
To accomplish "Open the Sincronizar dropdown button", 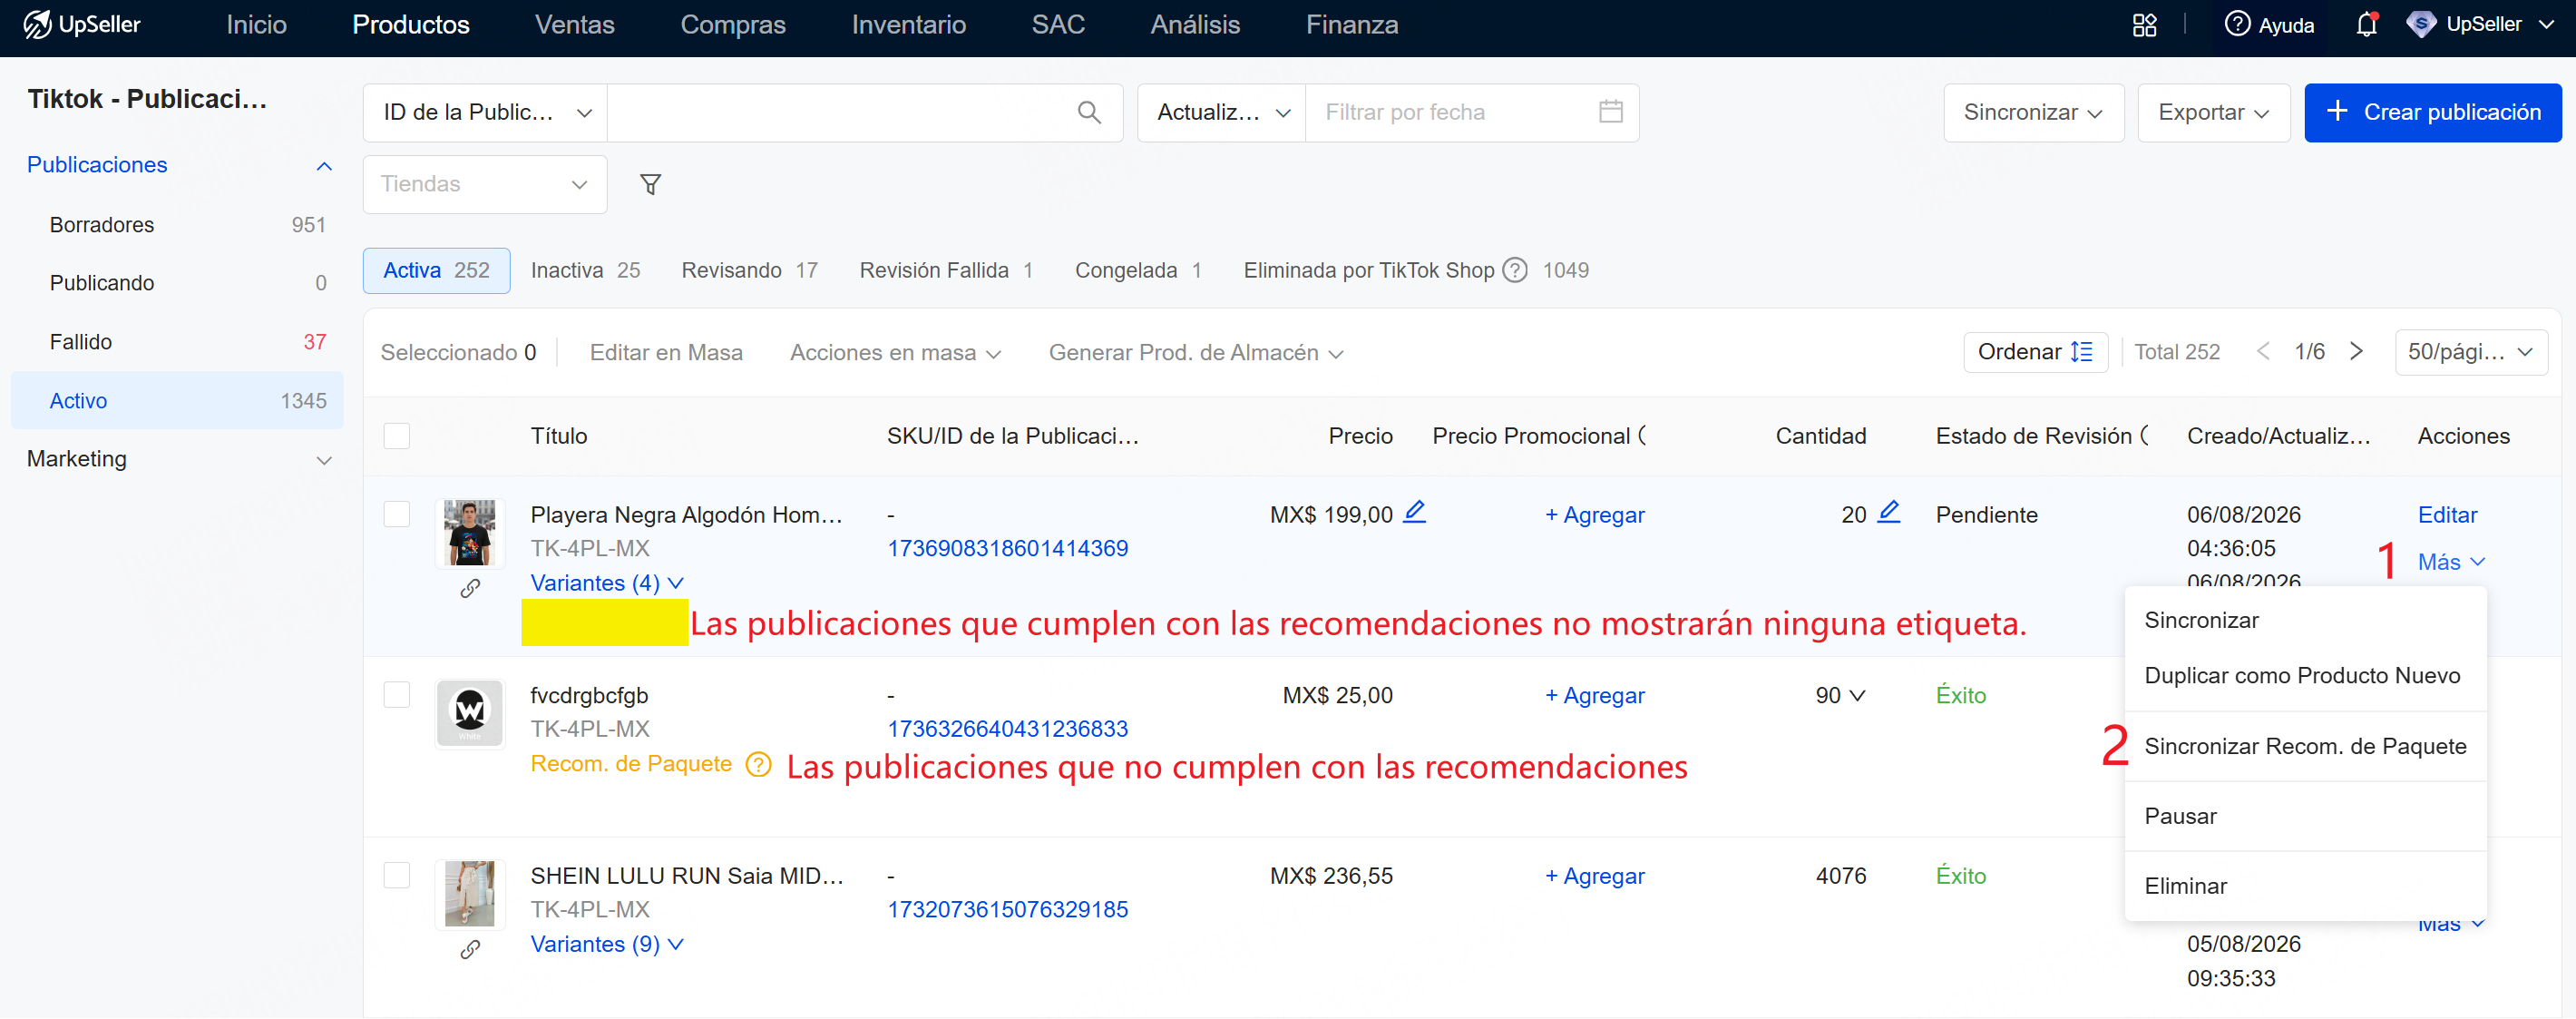I will [2033, 112].
